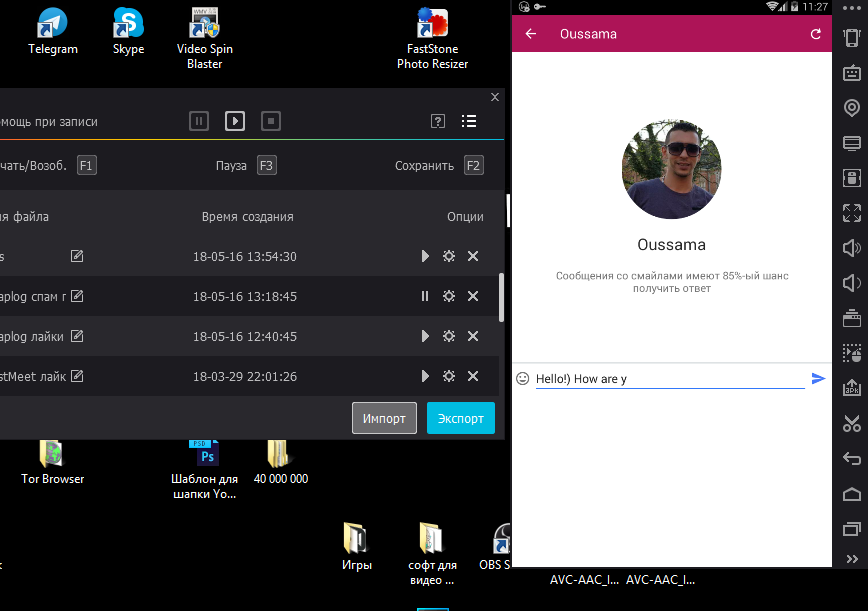This screenshot has height=611, width=868.
Task: Click the scissors screenshot icon in sidebar
Action: click(852, 422)
